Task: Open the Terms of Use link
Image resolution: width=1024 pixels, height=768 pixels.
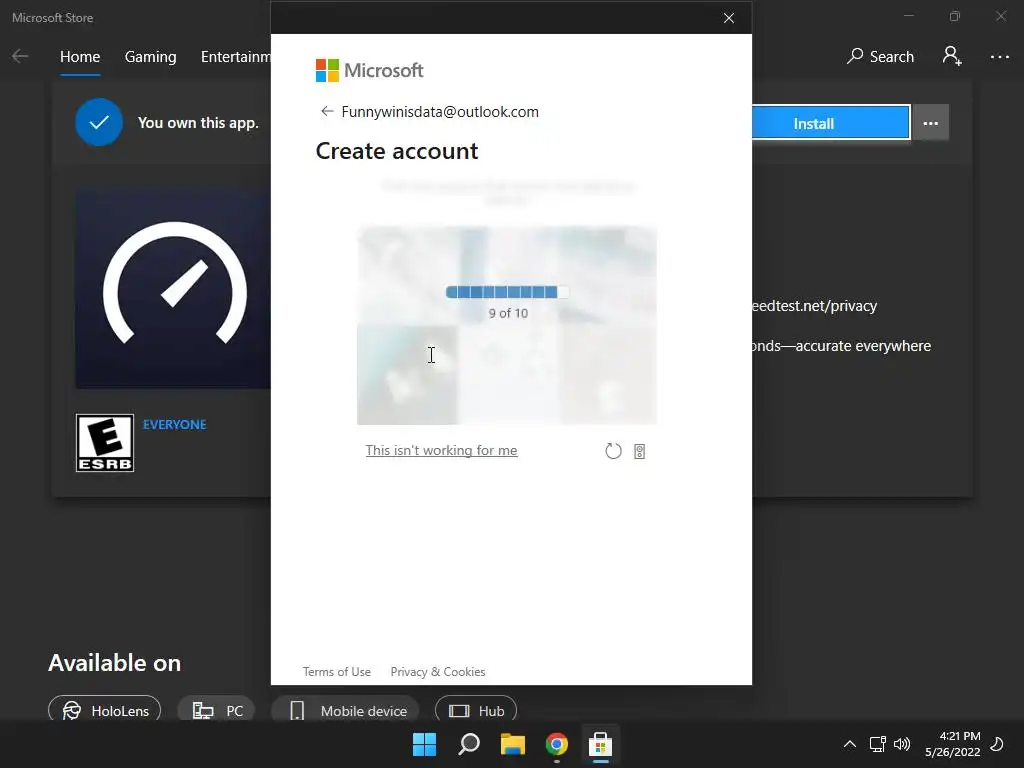Action: point(336,671)
